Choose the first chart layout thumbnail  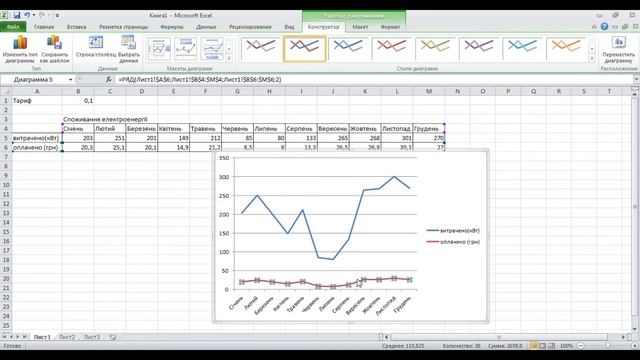pyautogui.click(x=159, y=49)
